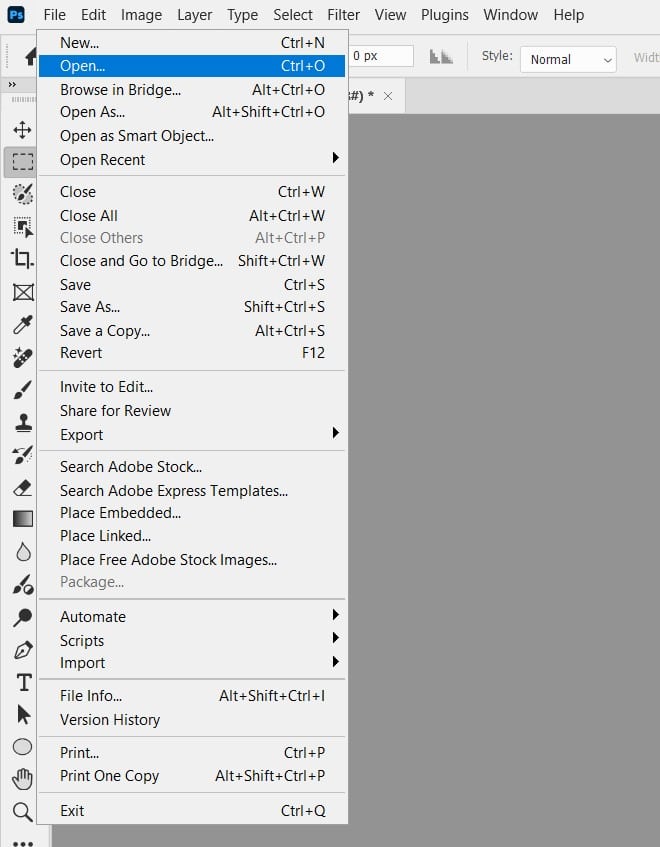Click the Photoshop Ps logo icon
Image resolution: width=660 pixels, height=847 pixels.
tap(16, 14)
